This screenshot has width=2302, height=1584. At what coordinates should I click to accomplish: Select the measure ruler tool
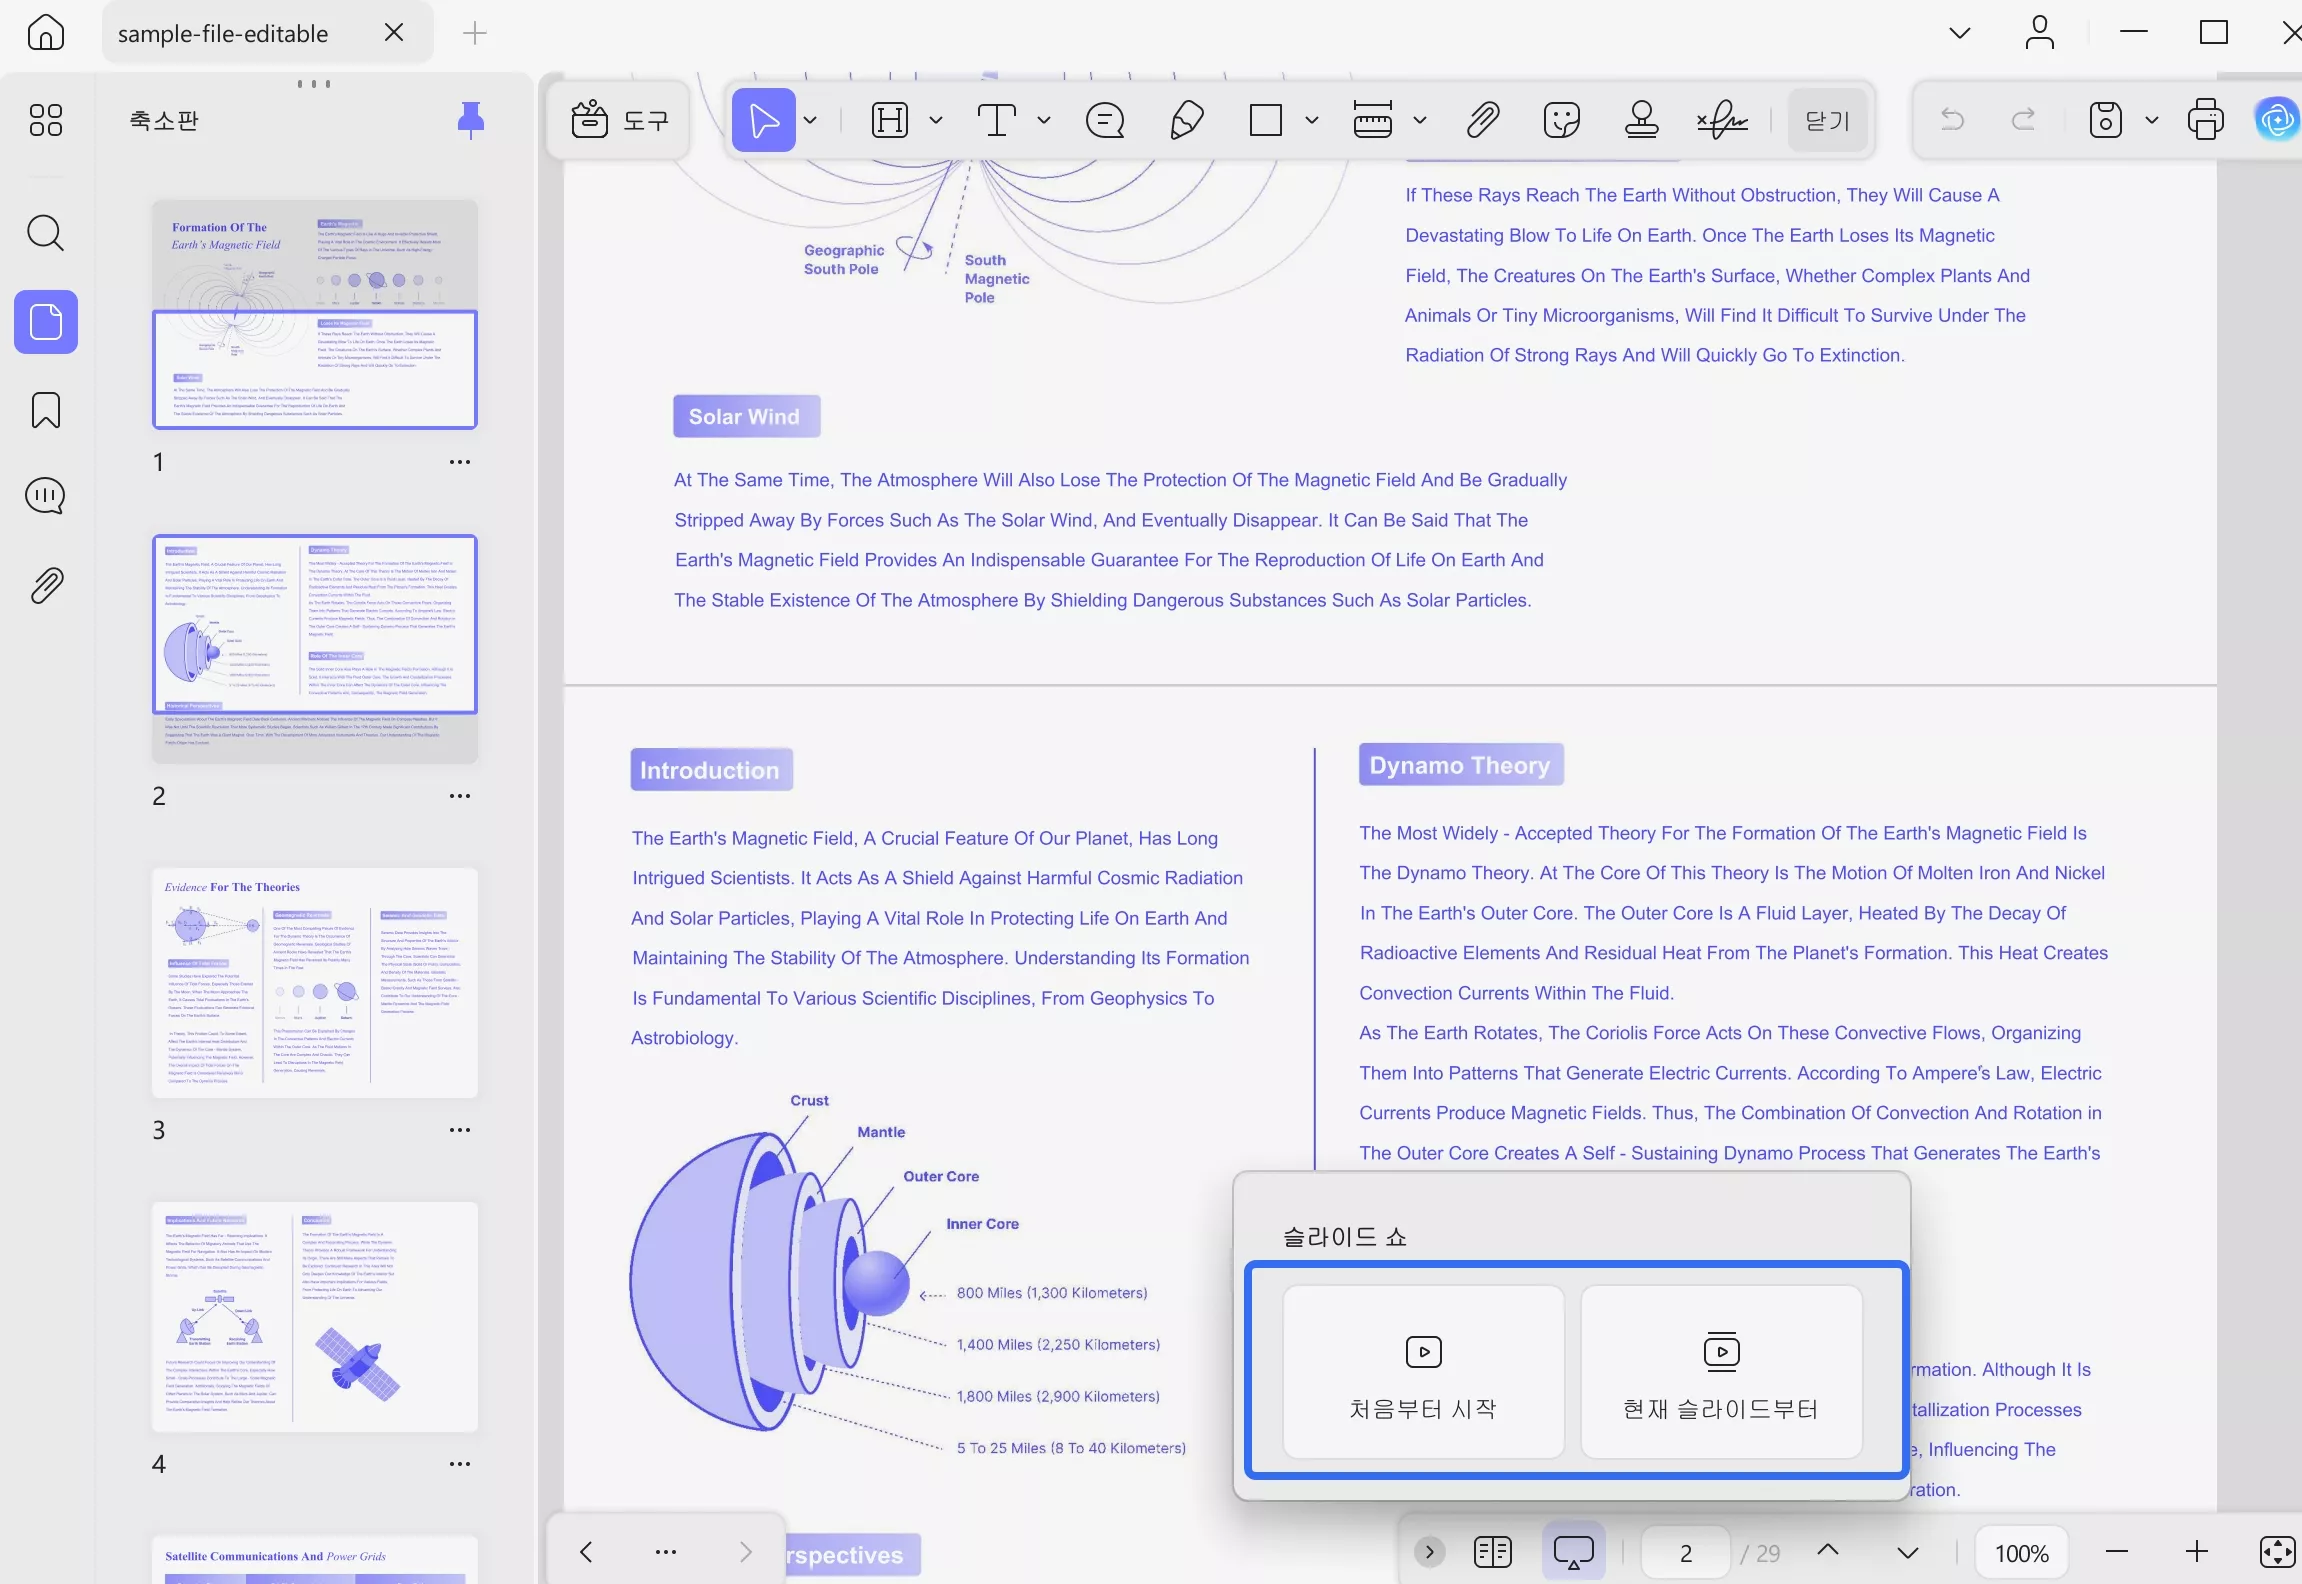pos(1372,120)
